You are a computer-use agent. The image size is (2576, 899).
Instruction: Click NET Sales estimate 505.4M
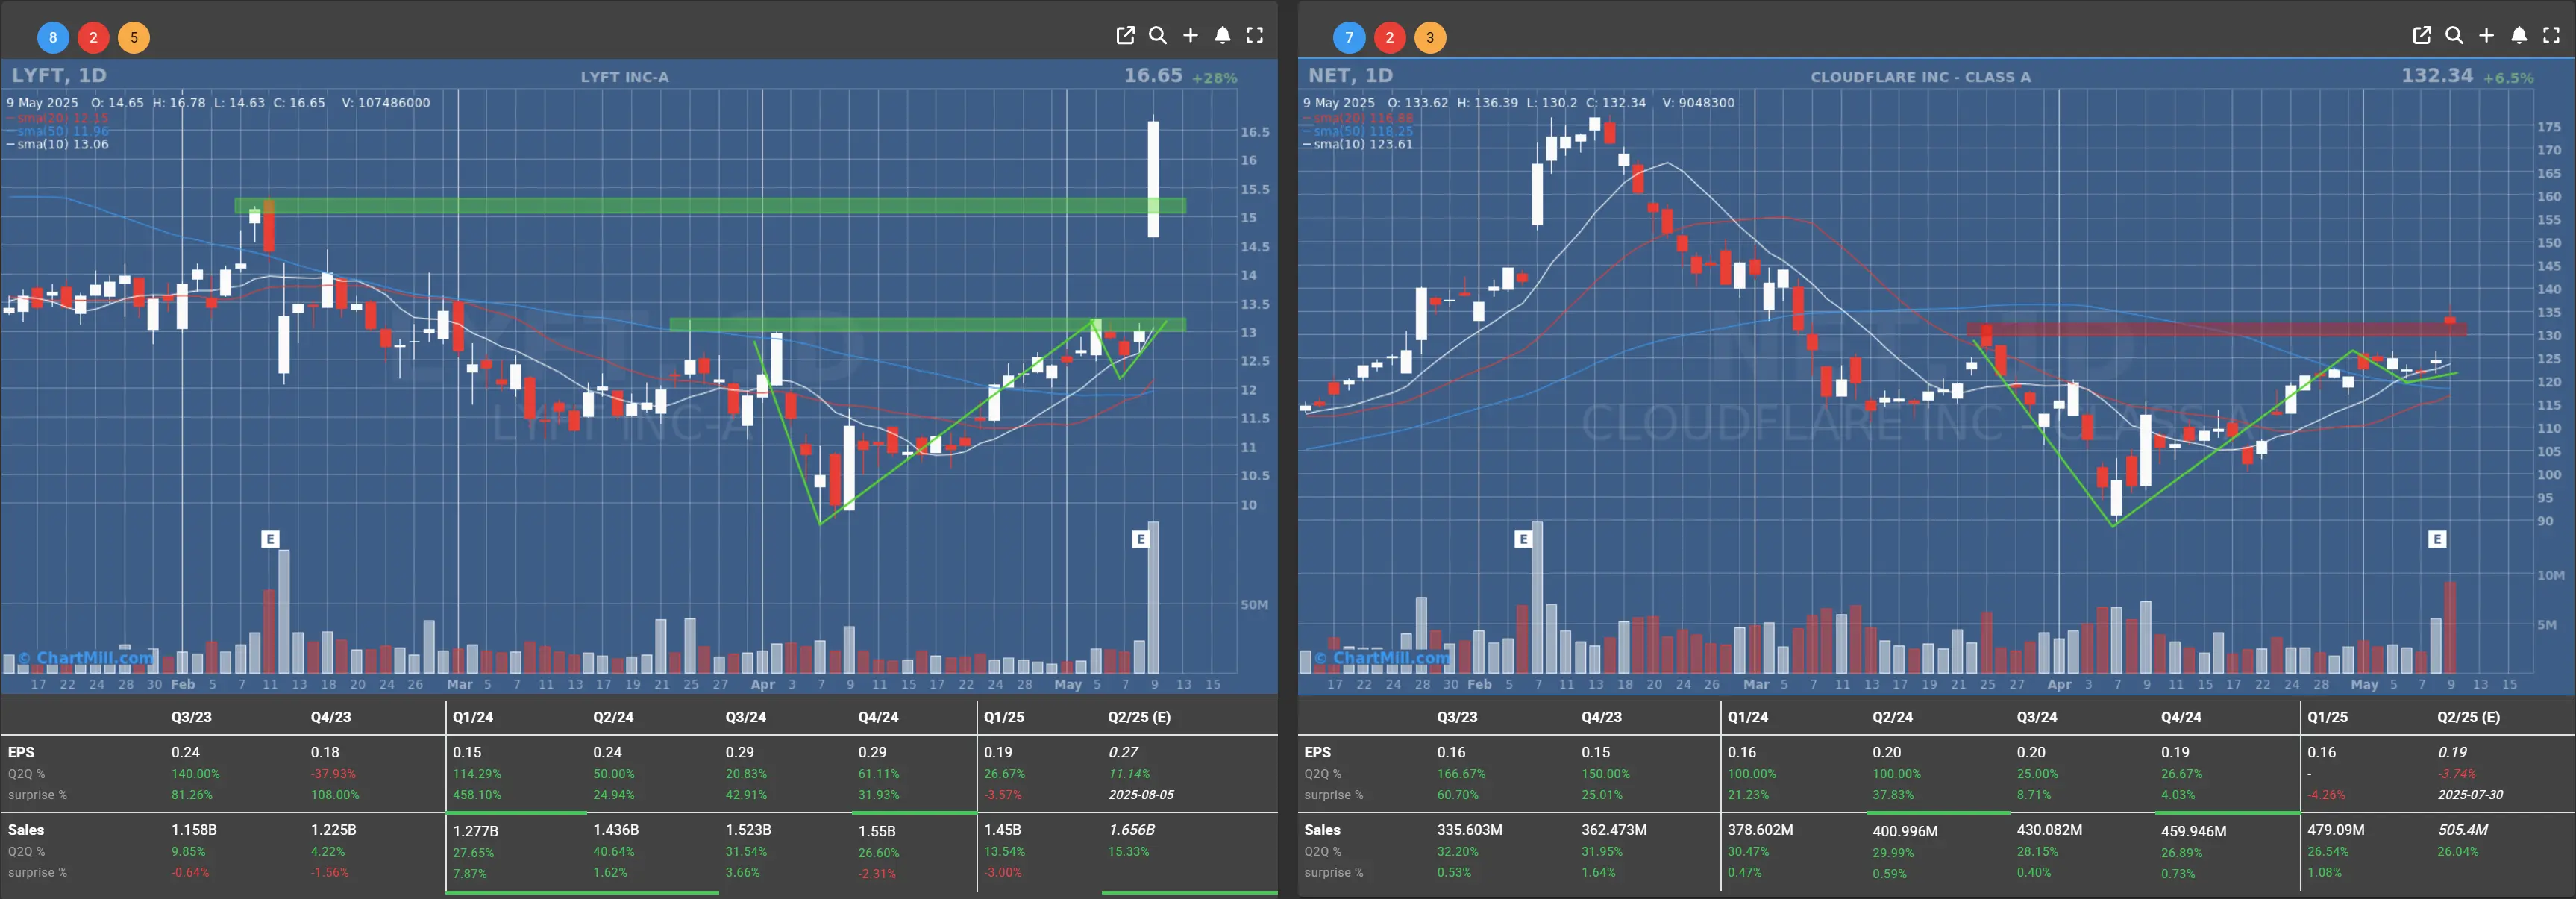(2462, 830)
